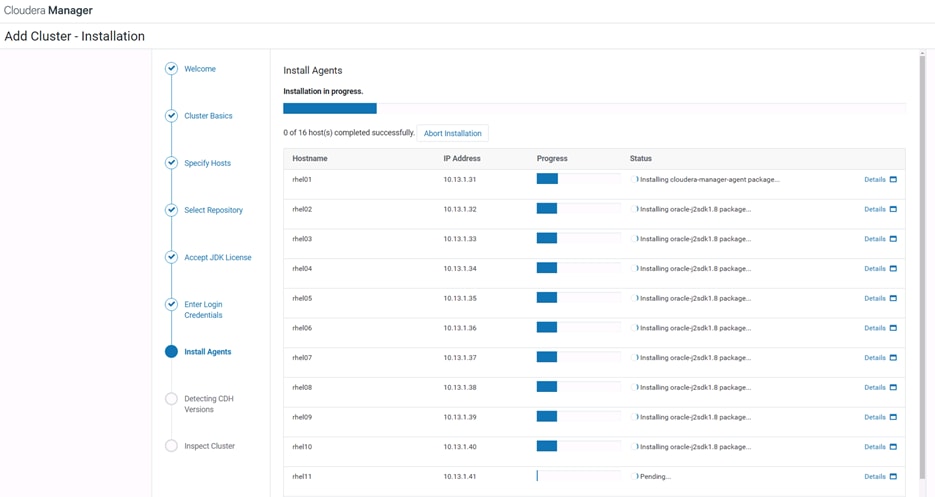Open details window icon for rhel03
Viewport: 935px width, 497px height.
tap(893, 239)
